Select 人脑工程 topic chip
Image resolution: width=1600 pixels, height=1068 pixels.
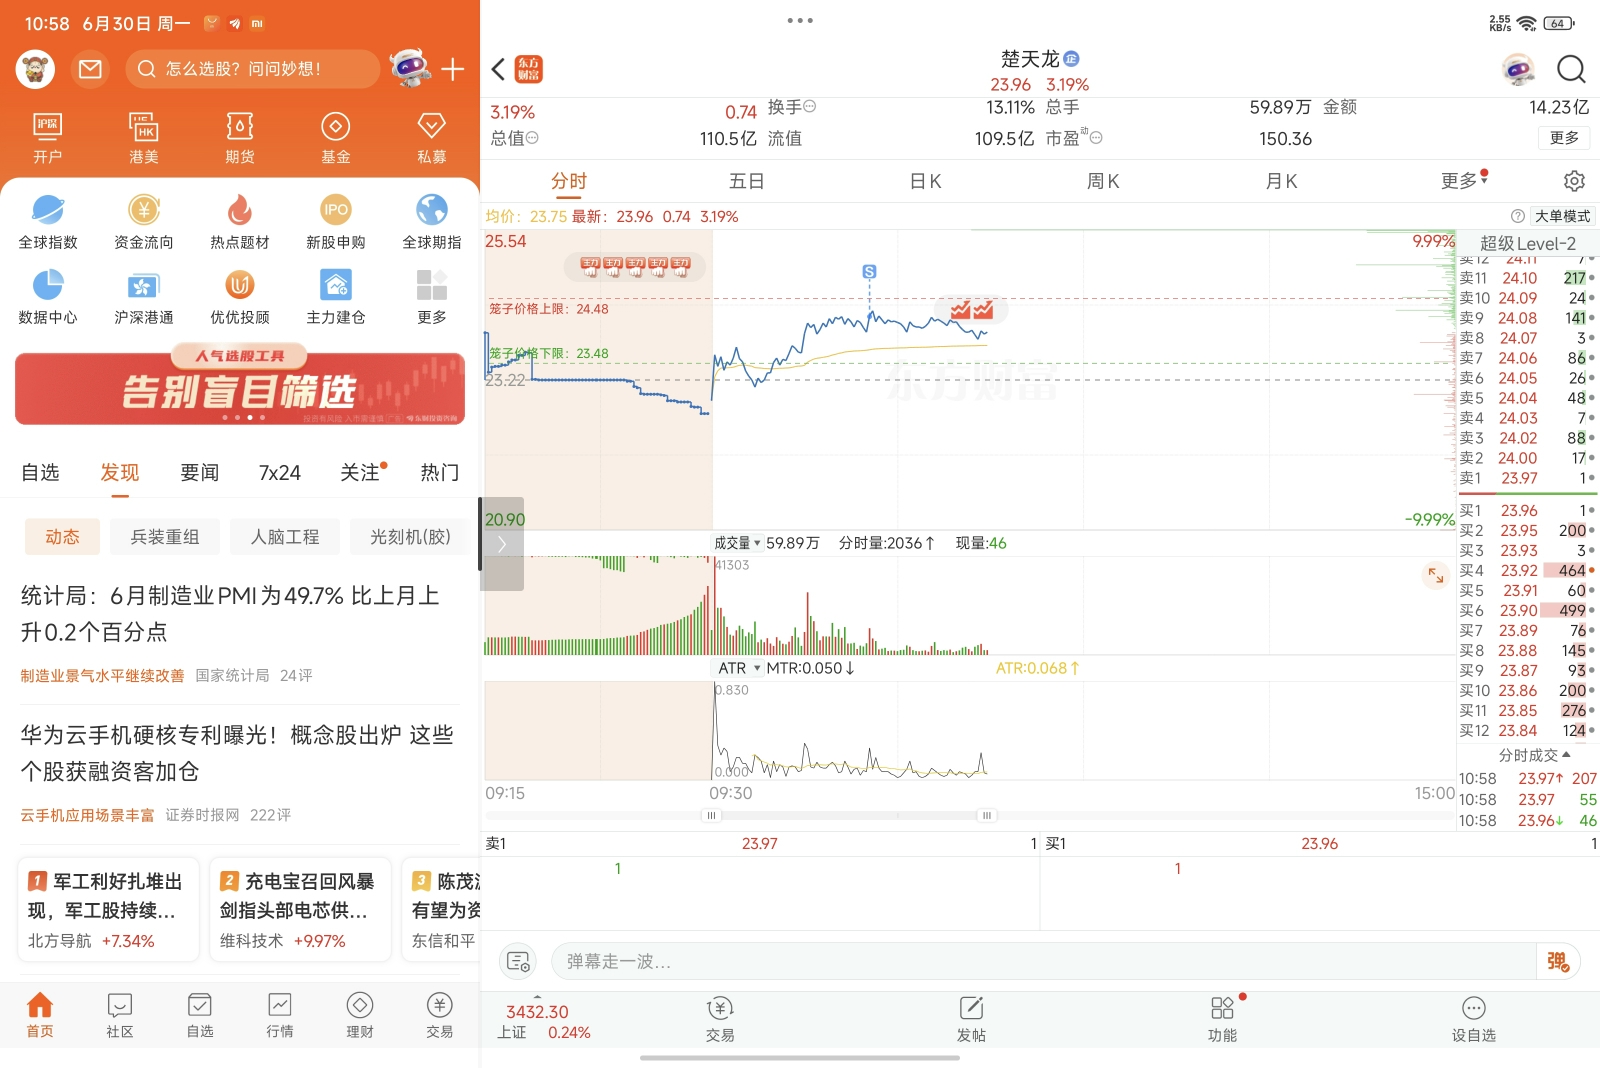(x=285, y=537)
